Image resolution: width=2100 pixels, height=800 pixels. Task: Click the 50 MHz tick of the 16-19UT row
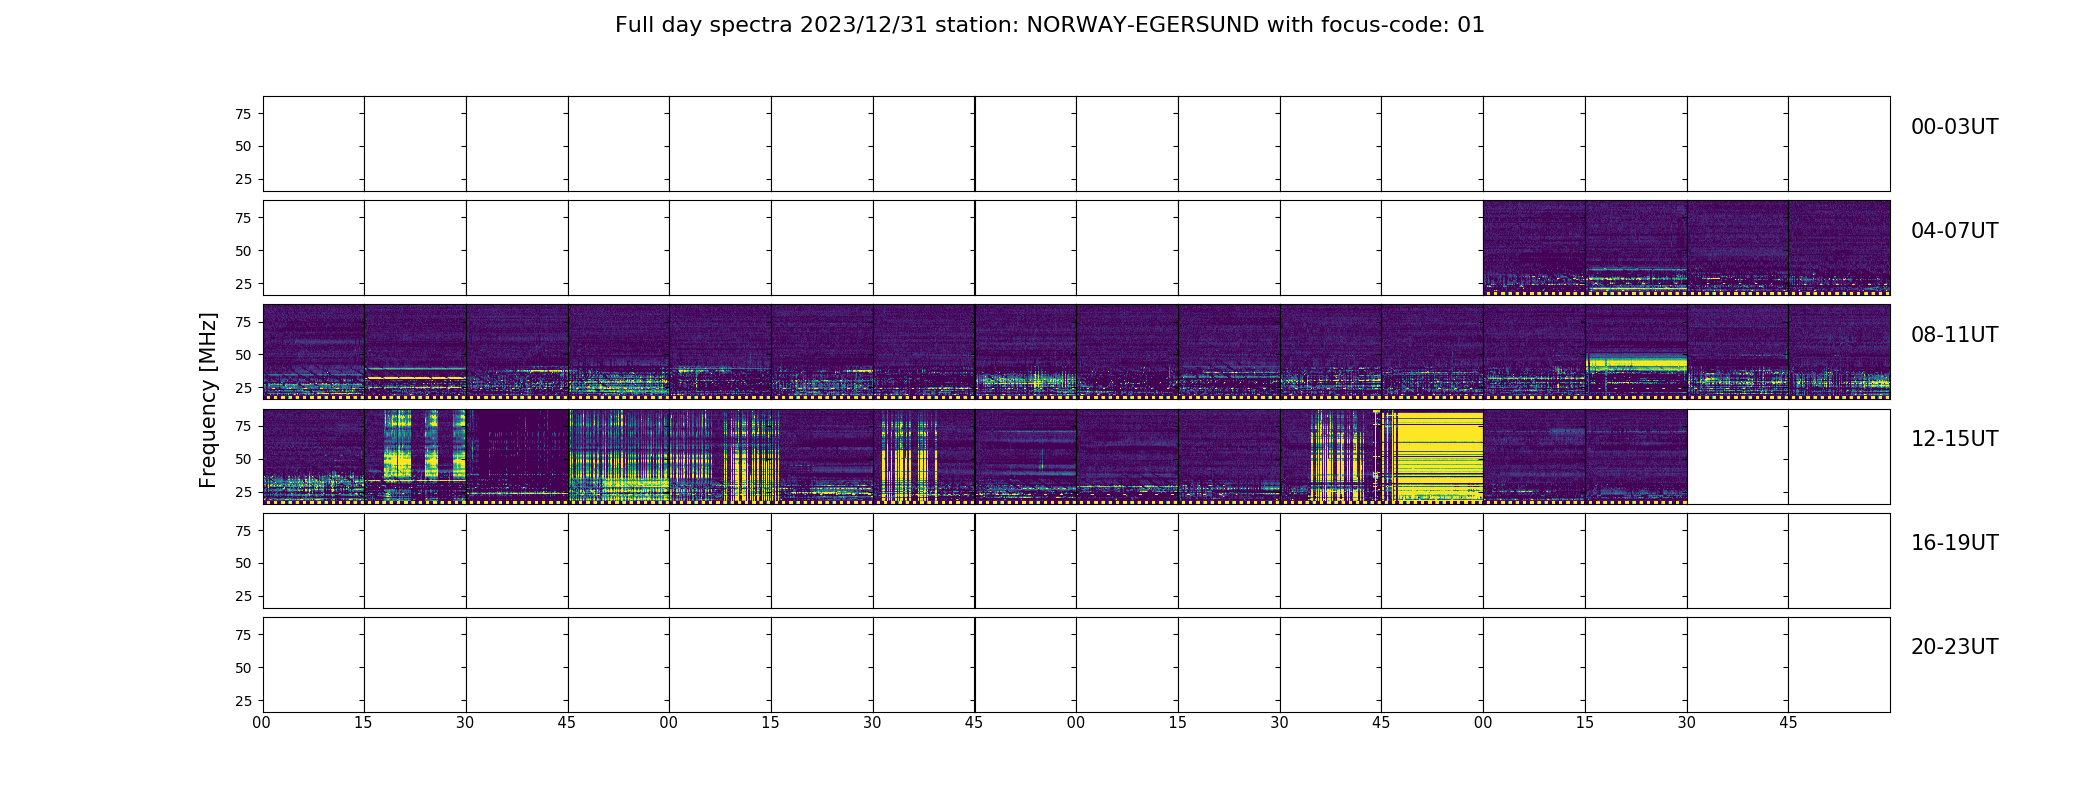pyautogui.click(x=243, y=563)
